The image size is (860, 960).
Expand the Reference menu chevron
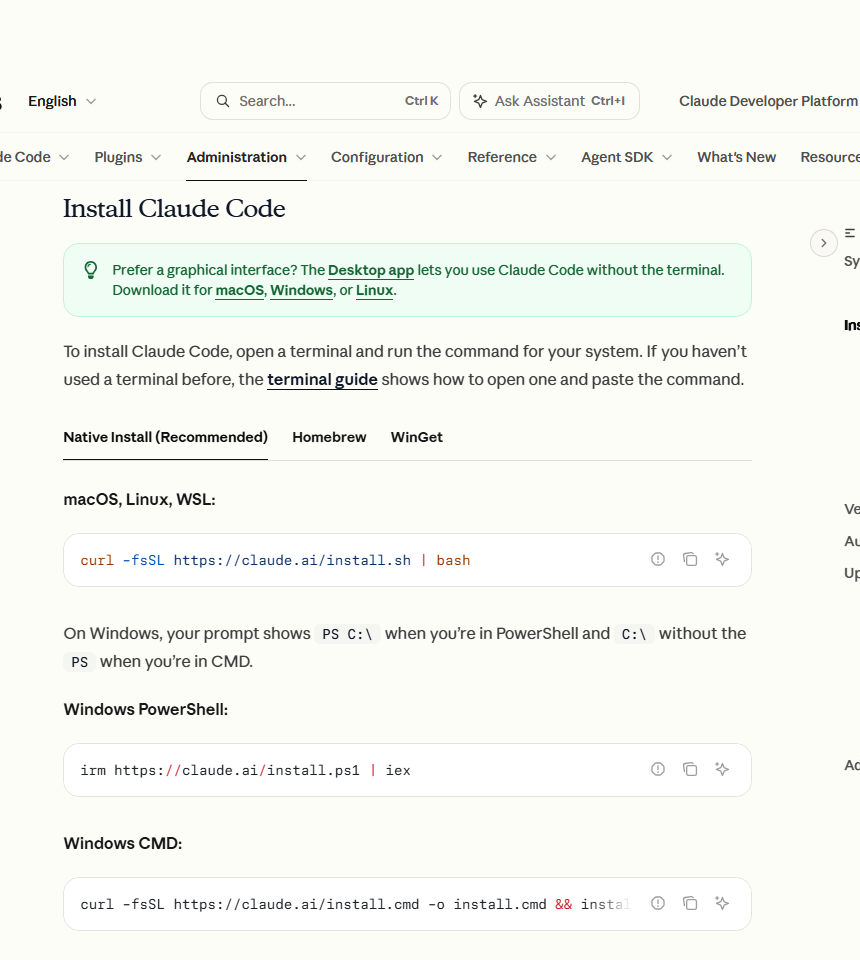[551, 157]
